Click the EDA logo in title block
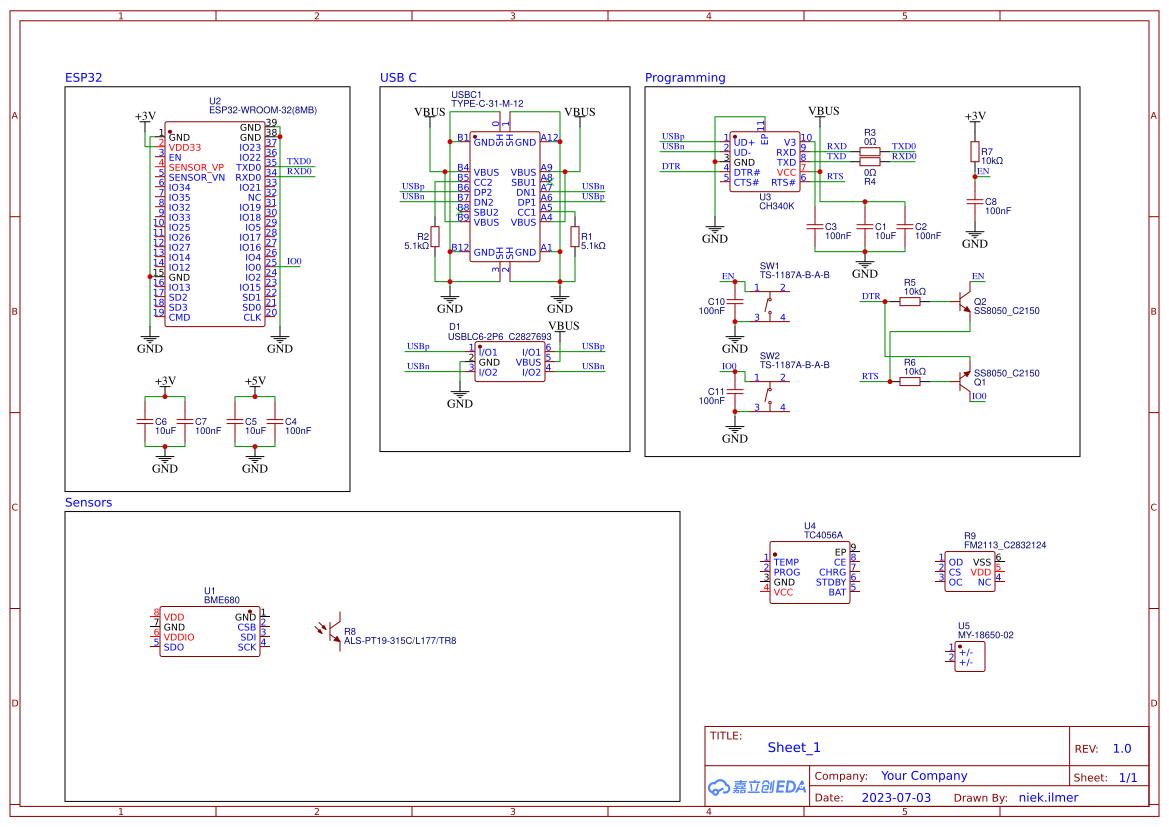1169x827 pixels. click(757, 786)
